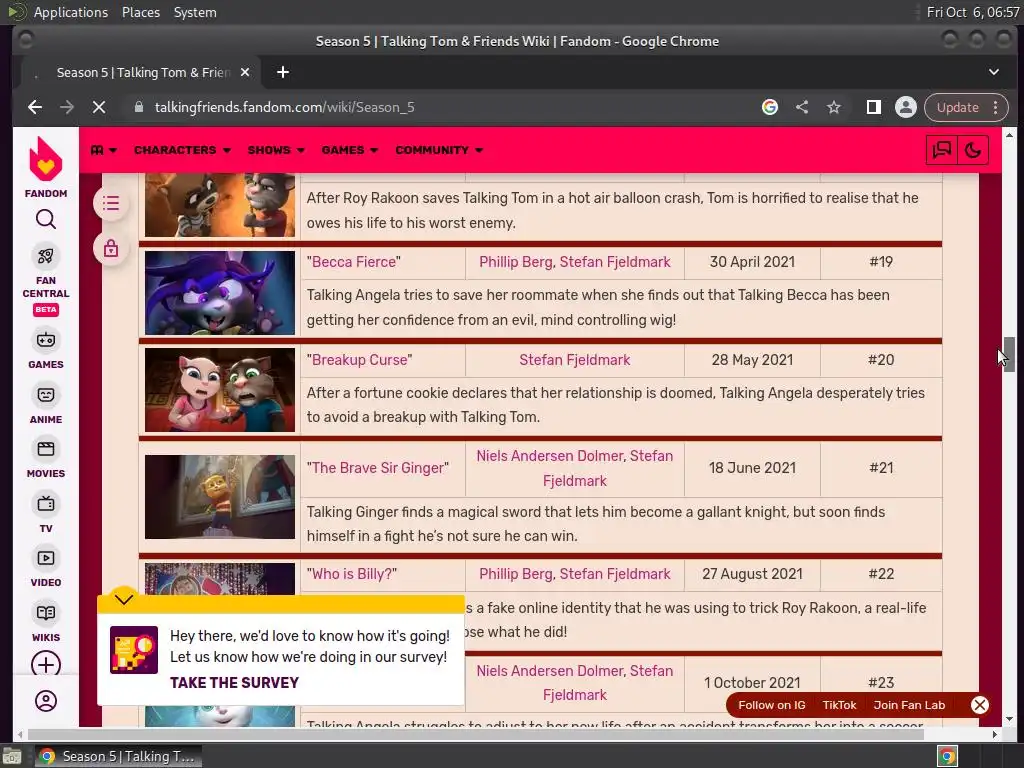Open Fan Central rocket icon
Viewport: 1024px width, 768px height.
[46, 256]
